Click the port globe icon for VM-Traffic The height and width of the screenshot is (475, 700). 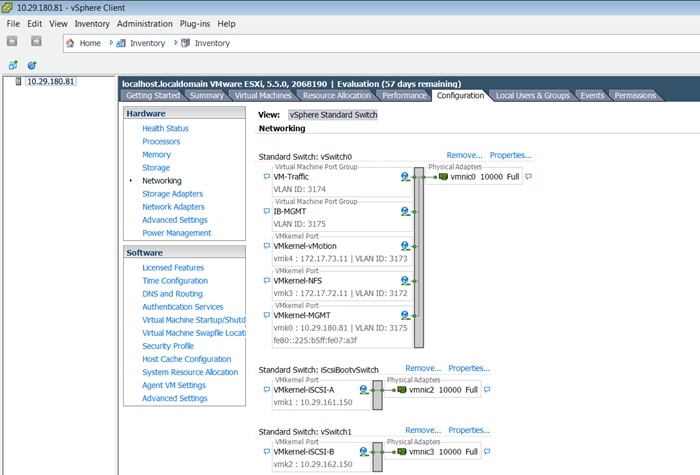(x=405, y=177)
